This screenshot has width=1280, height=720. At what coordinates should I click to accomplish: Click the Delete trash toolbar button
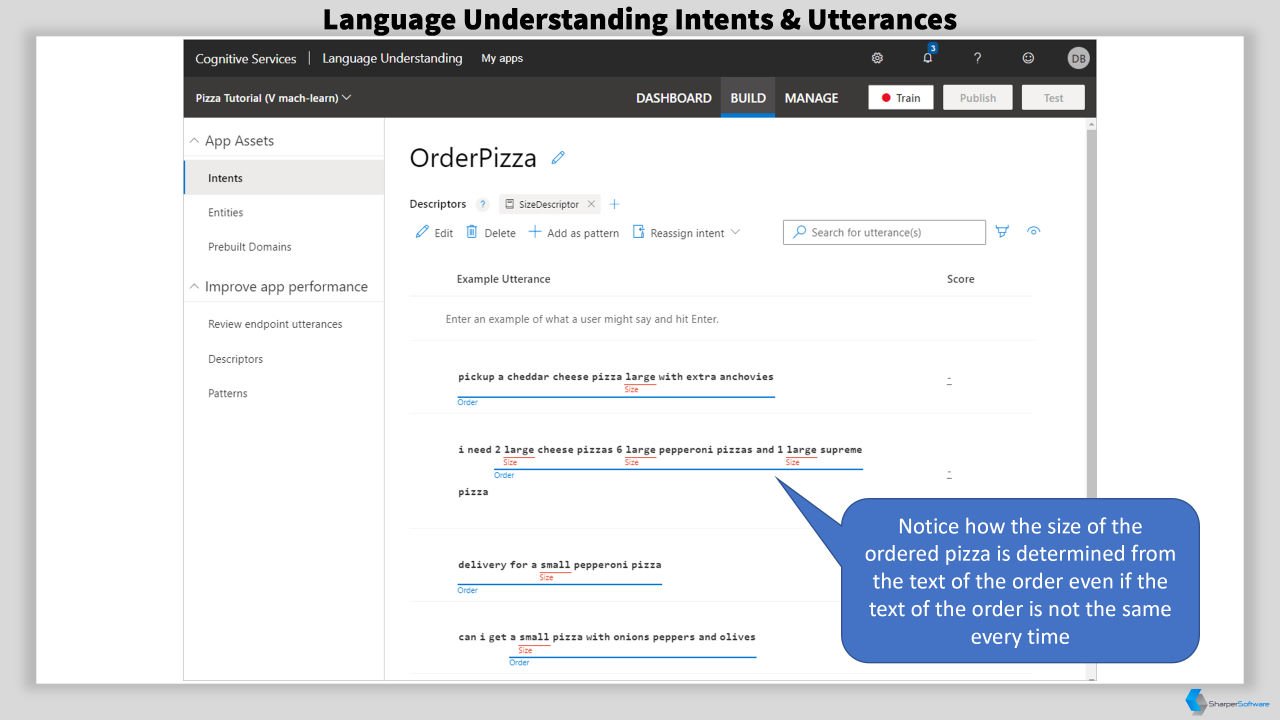pyautogui.click(x=491, y=232)
